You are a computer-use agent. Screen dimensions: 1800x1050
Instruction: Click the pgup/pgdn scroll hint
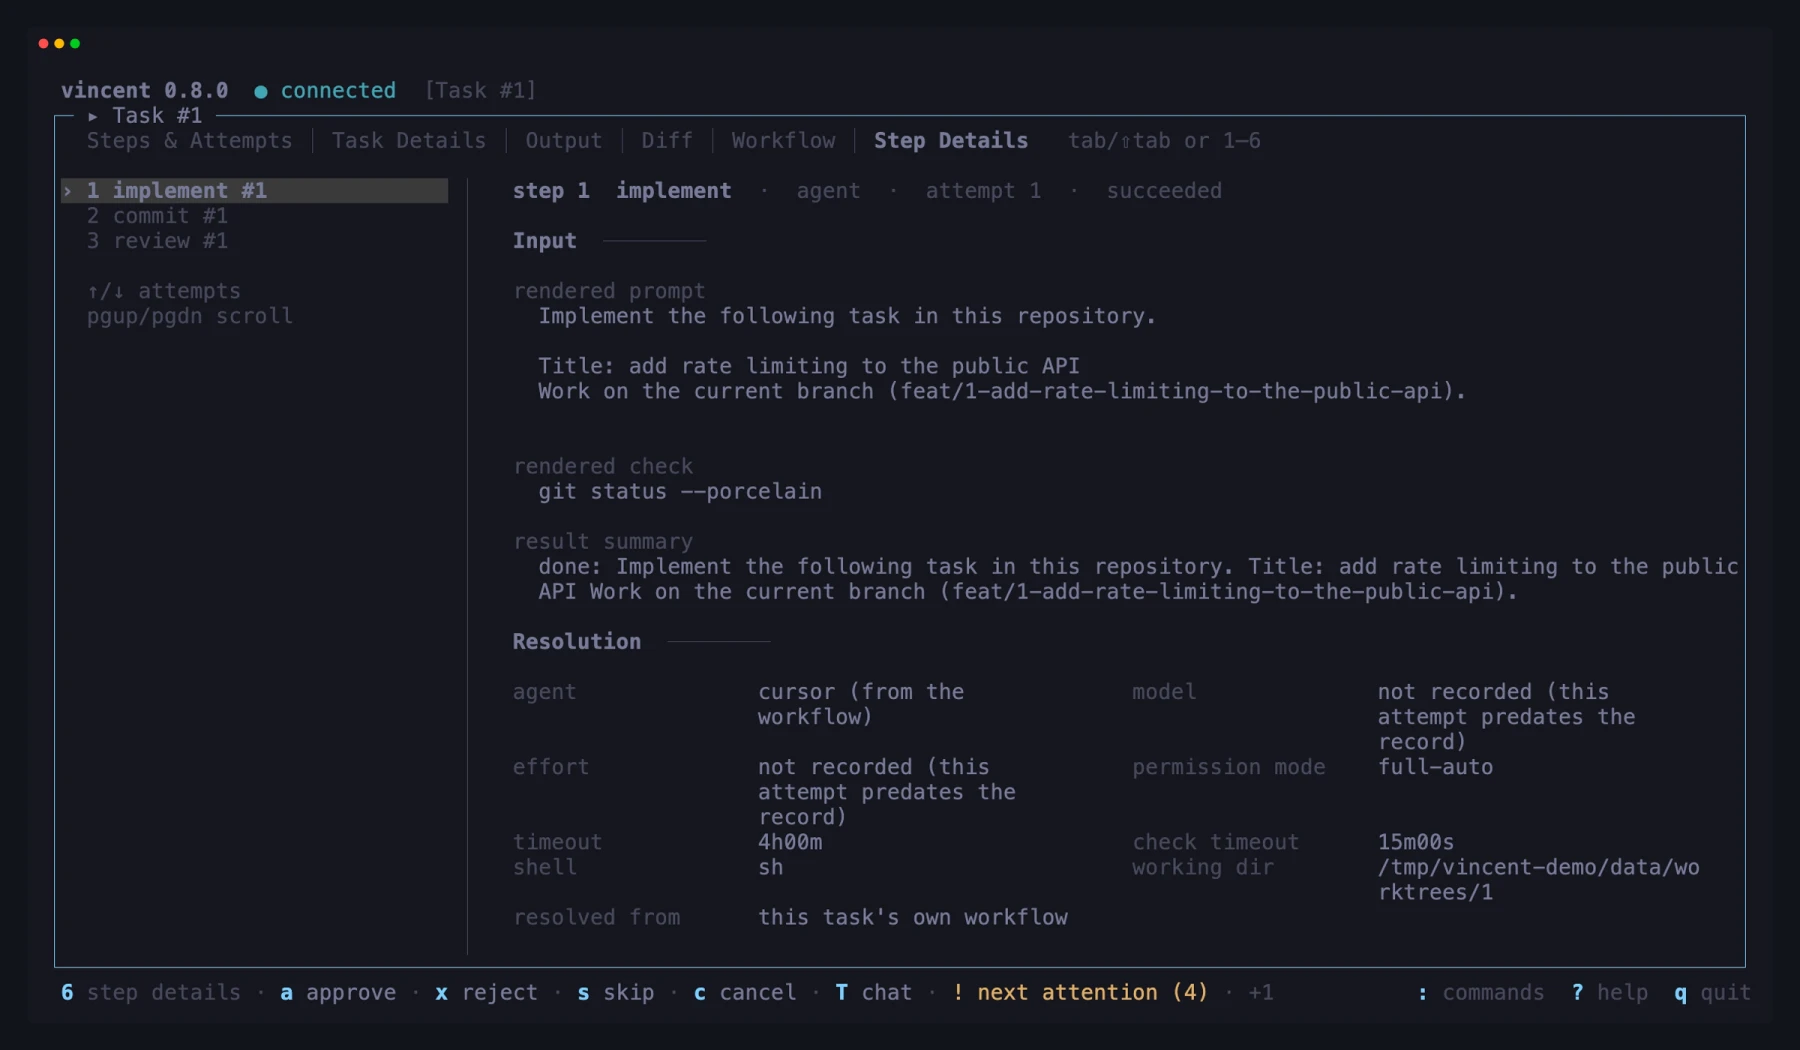[189, 316]
